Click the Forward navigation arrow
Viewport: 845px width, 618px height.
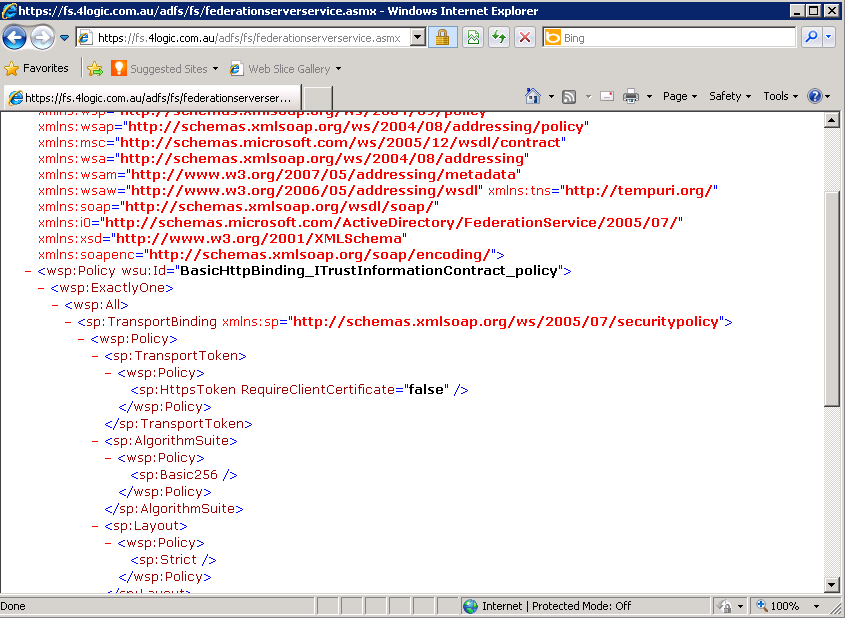(x=39, y=37)
